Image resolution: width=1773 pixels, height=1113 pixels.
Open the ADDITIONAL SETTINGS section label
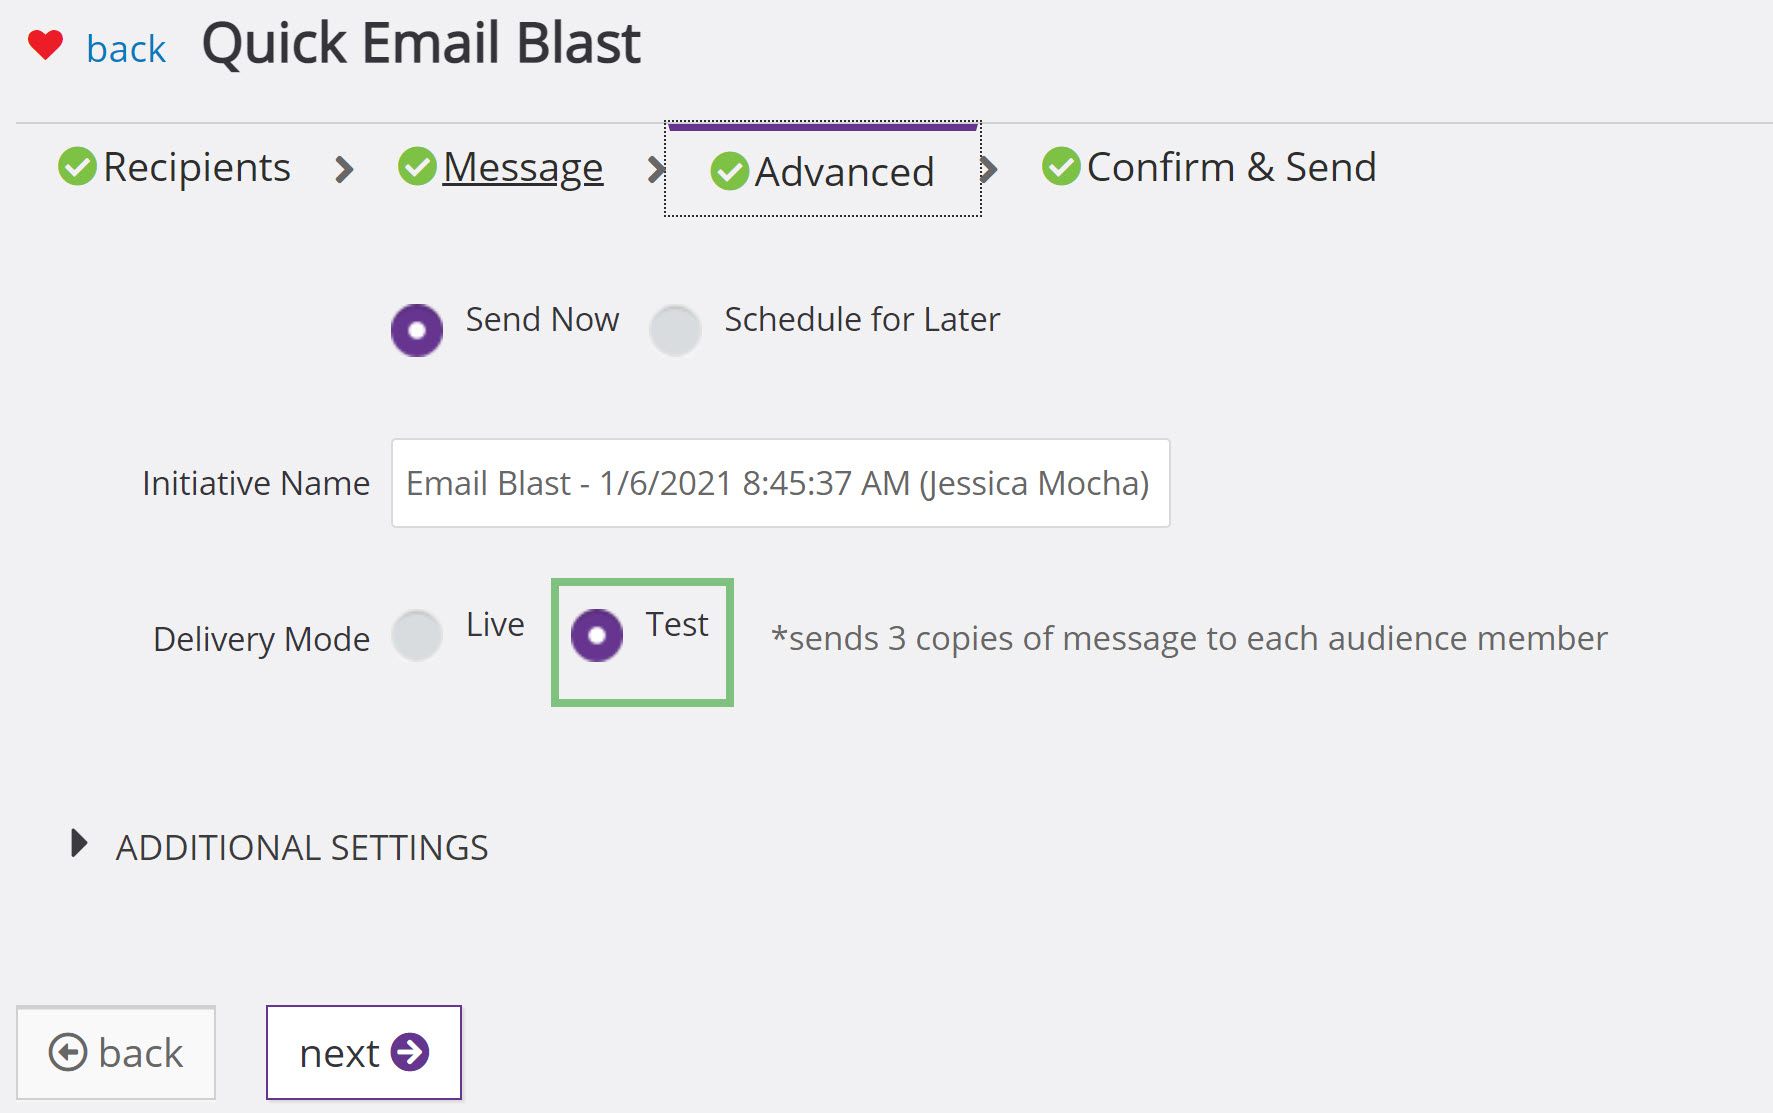(x=302, y=848)
